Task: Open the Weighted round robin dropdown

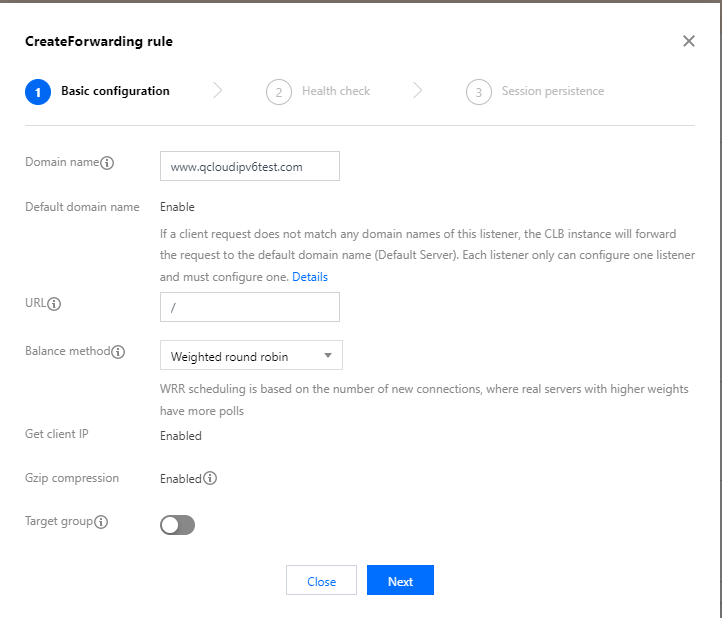Action: click(250, 356)
